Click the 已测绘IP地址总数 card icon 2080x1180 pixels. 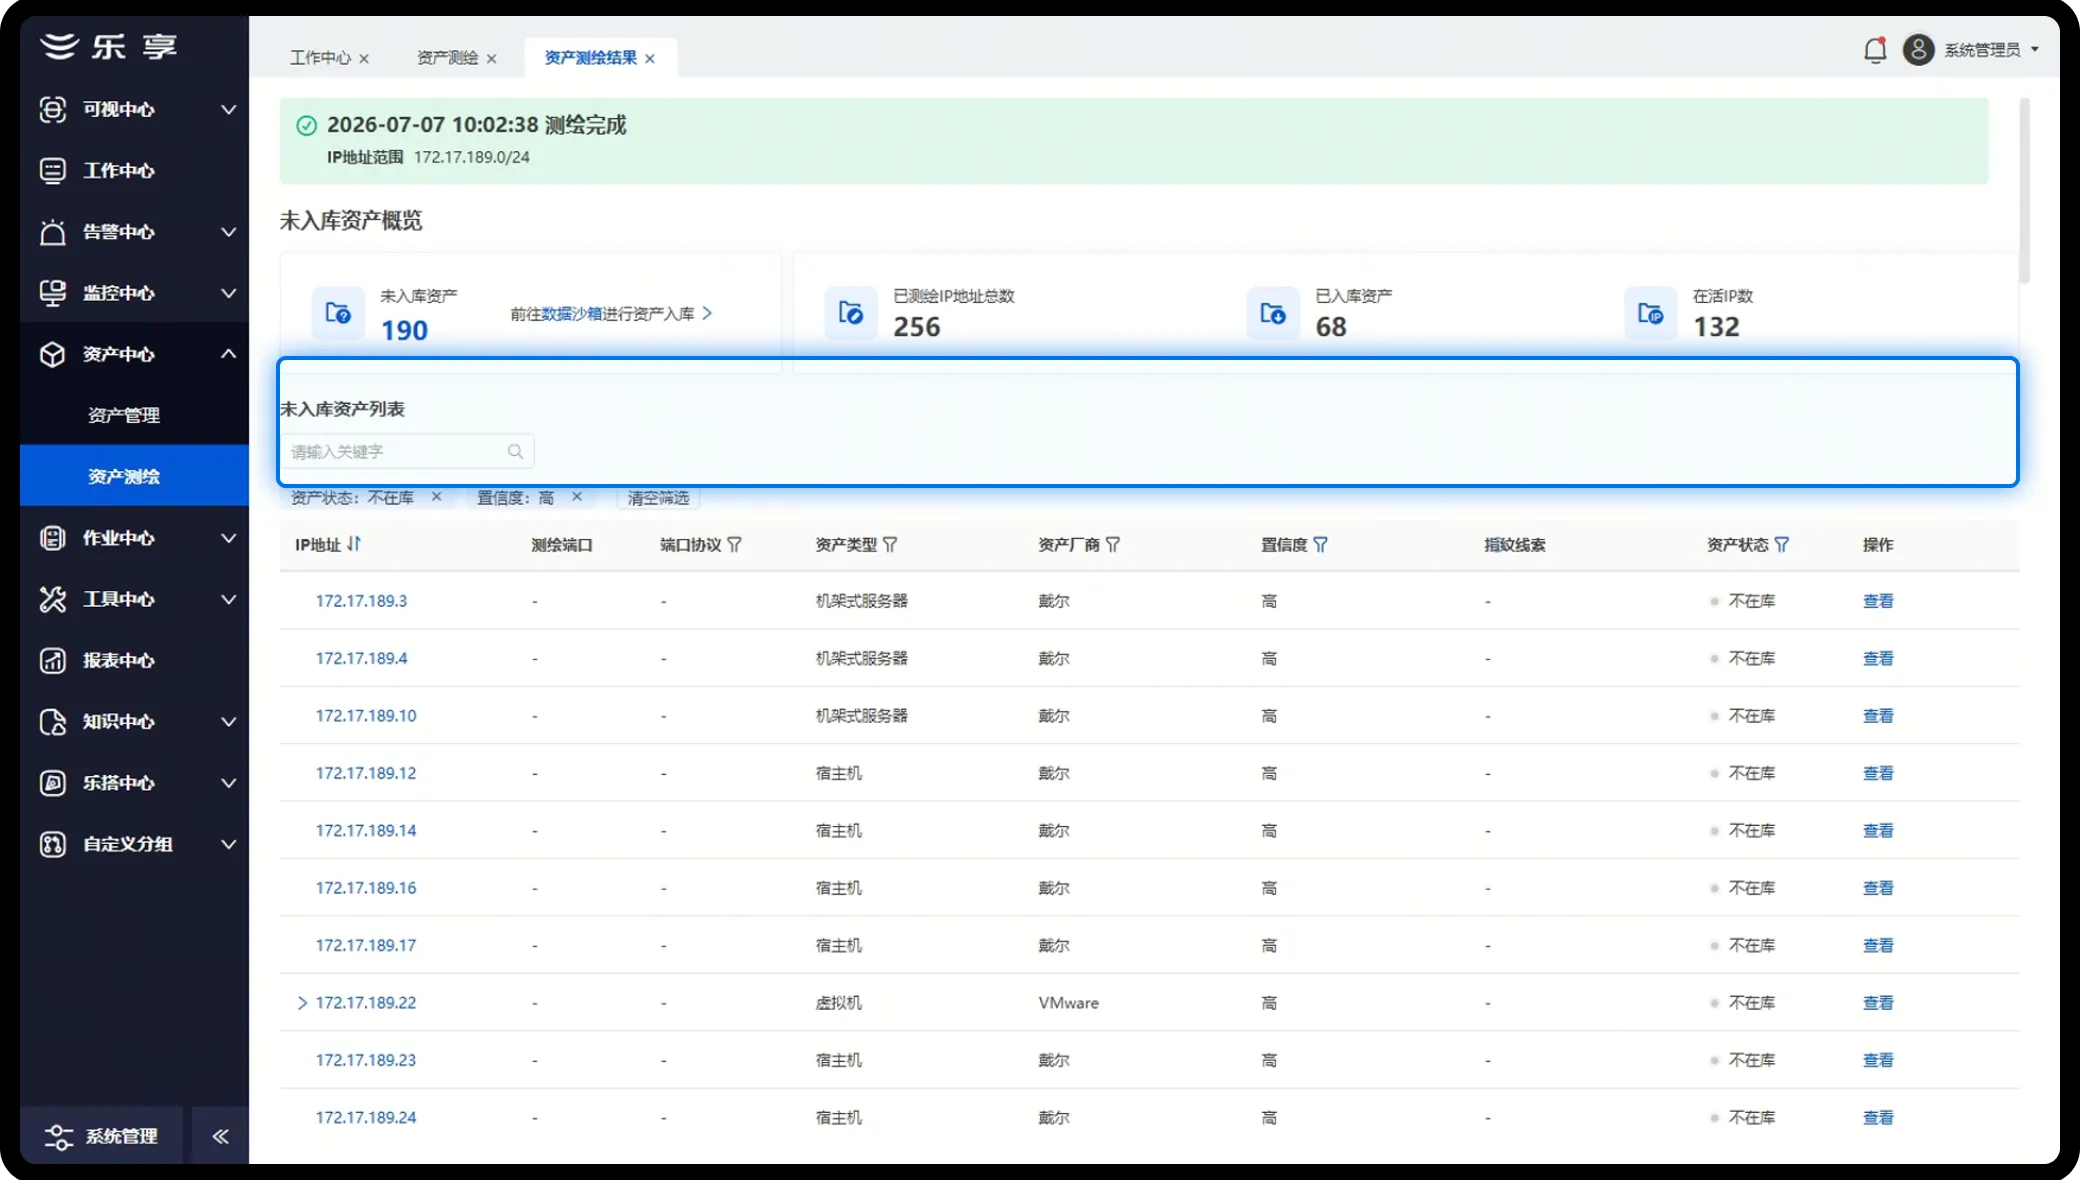pyautogui.click(x=851, y=313)
